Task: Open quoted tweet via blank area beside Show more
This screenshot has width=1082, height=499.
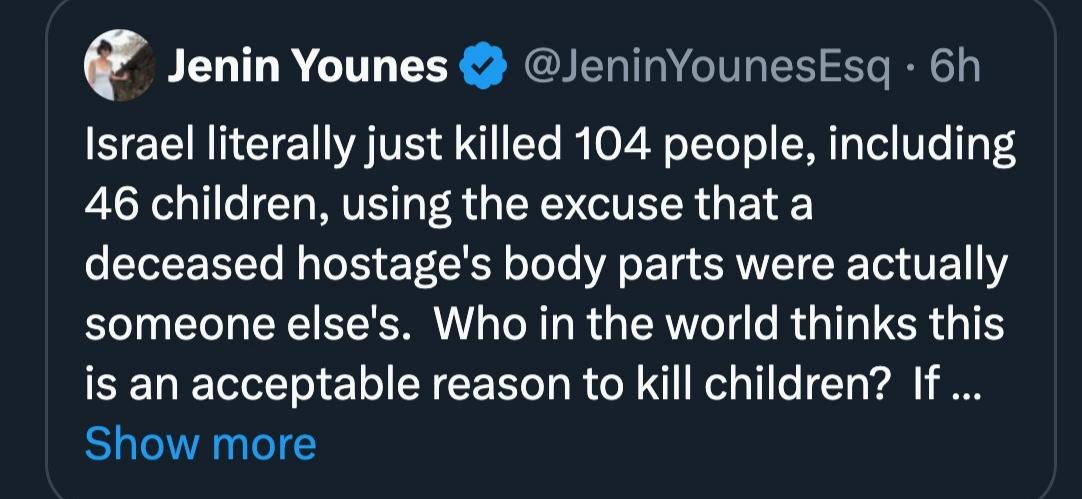Action: [650, 442]
